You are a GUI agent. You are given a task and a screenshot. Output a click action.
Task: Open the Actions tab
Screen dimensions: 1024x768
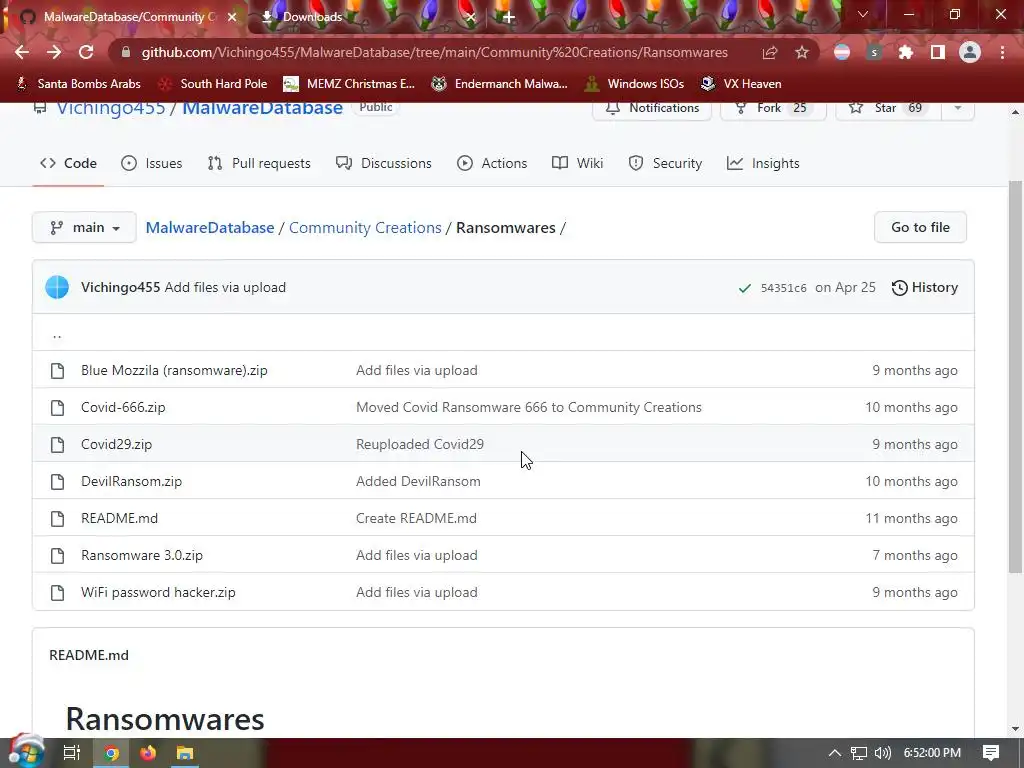[x=492, y=163]
